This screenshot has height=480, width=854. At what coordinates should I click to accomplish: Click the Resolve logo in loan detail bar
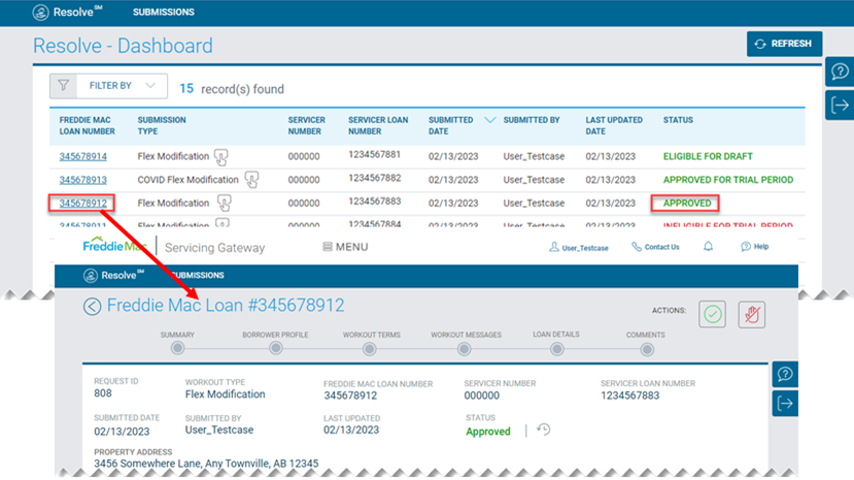click(113, 276)
